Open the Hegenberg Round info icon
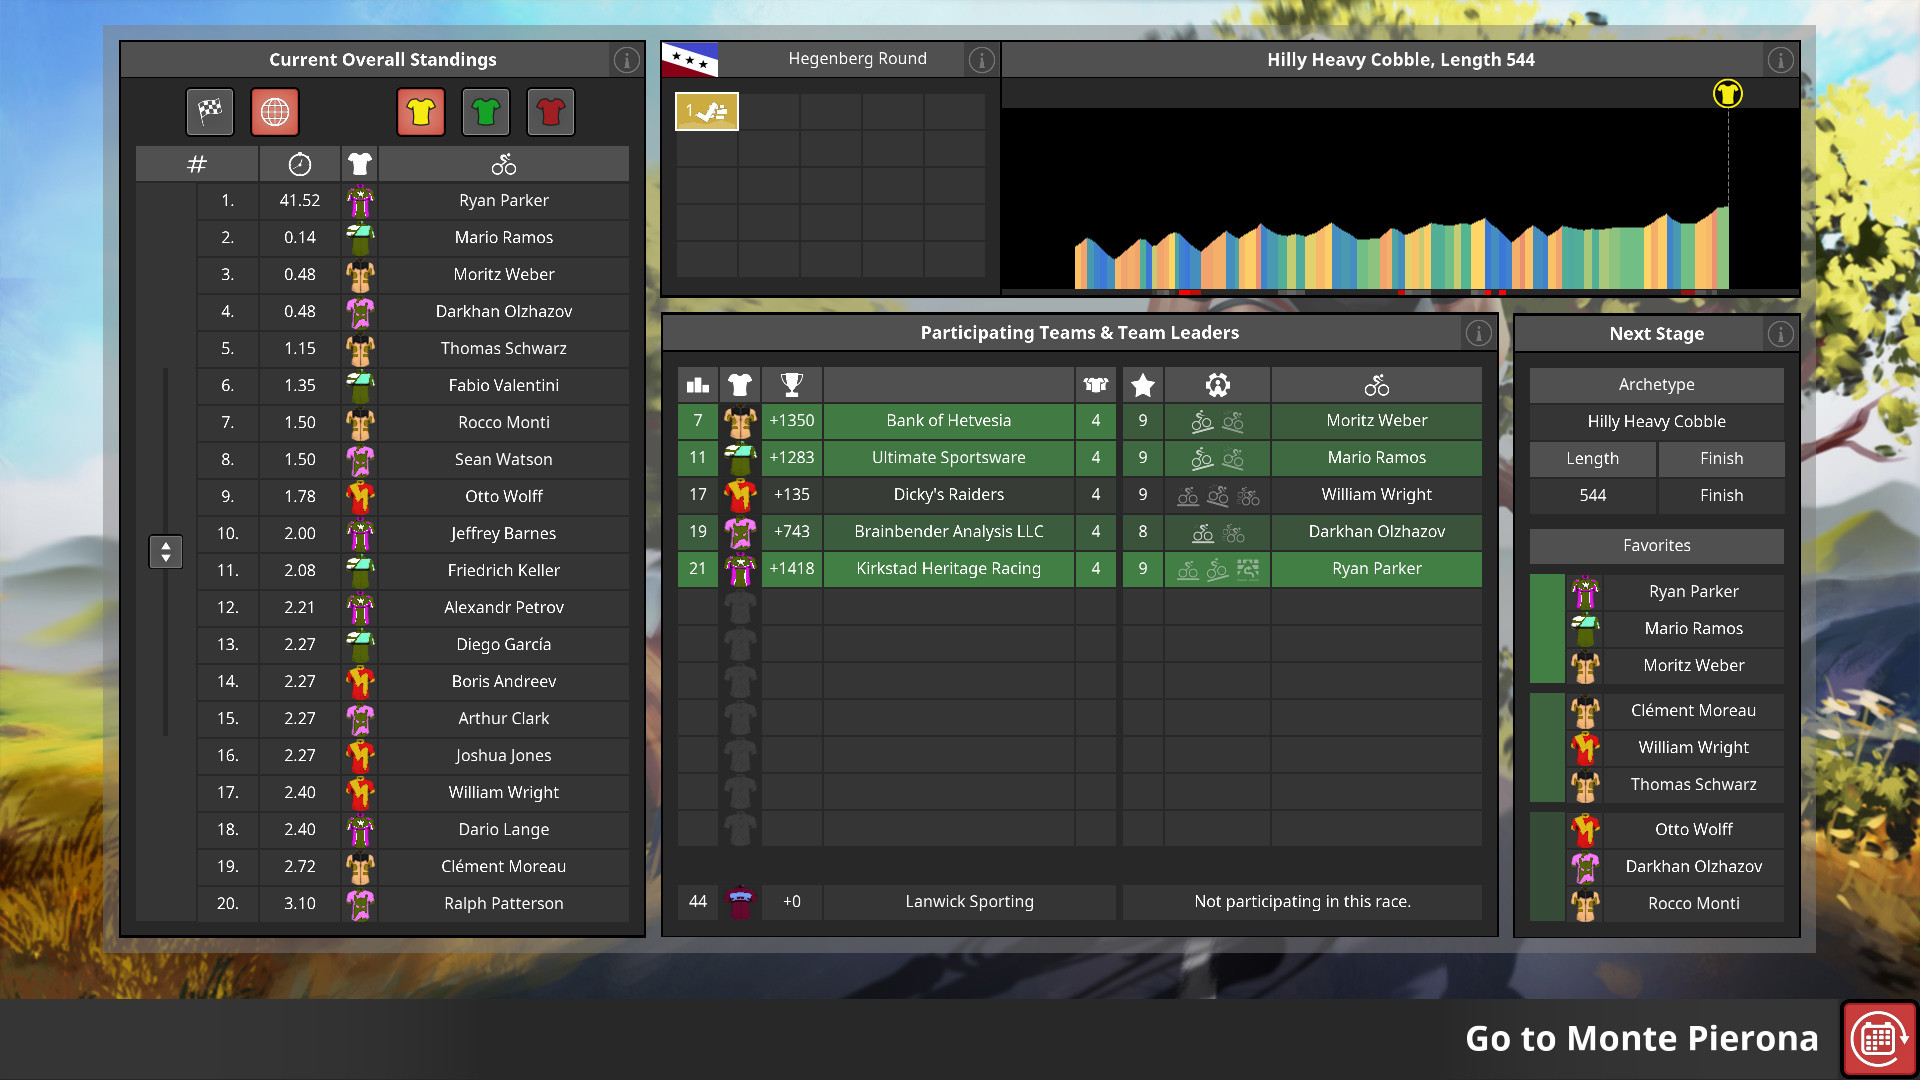The width and height of the screenshot is (1920, 1080). [982, 60]
